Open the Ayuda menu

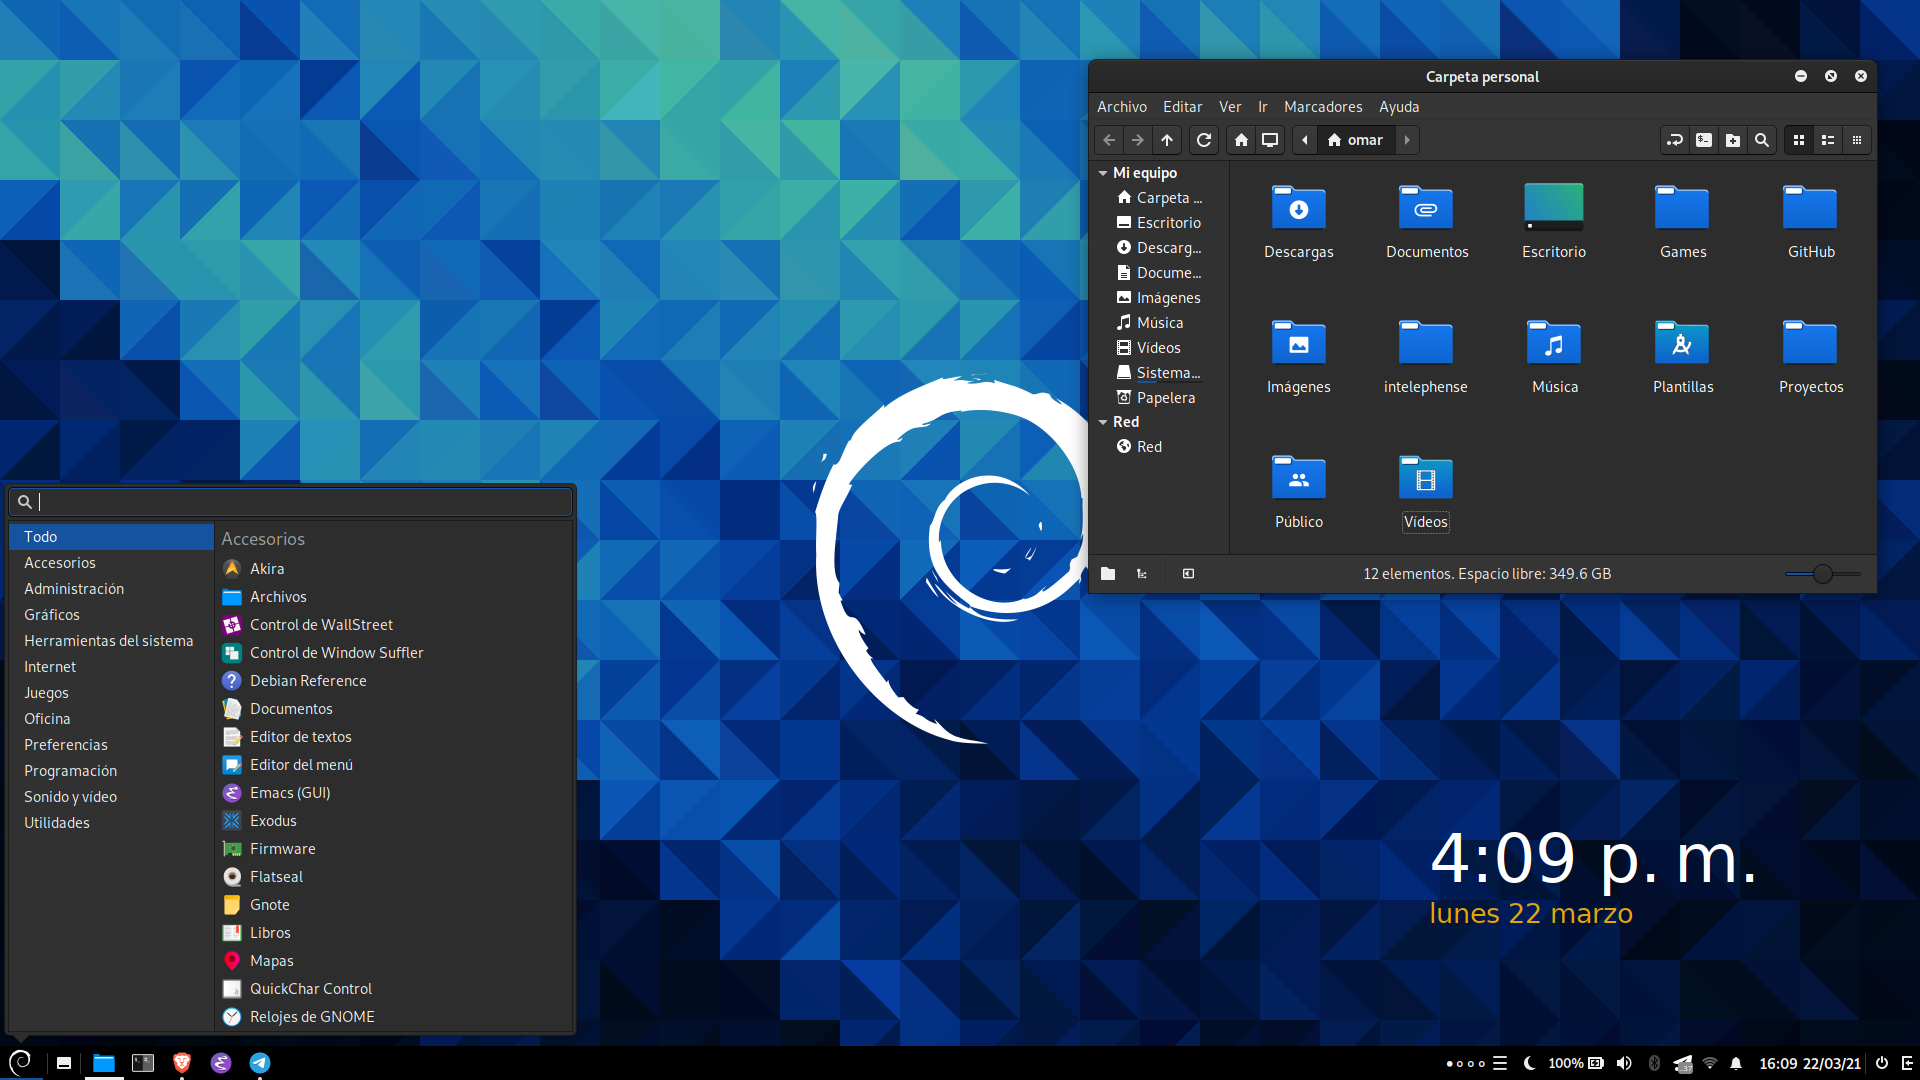coord(1399,107)
